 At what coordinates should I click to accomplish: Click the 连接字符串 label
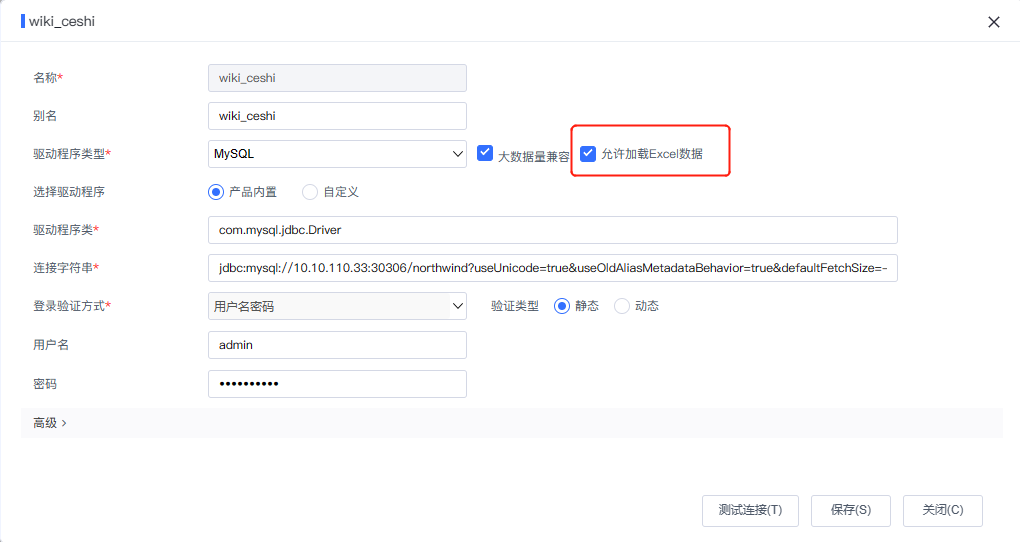66,268
